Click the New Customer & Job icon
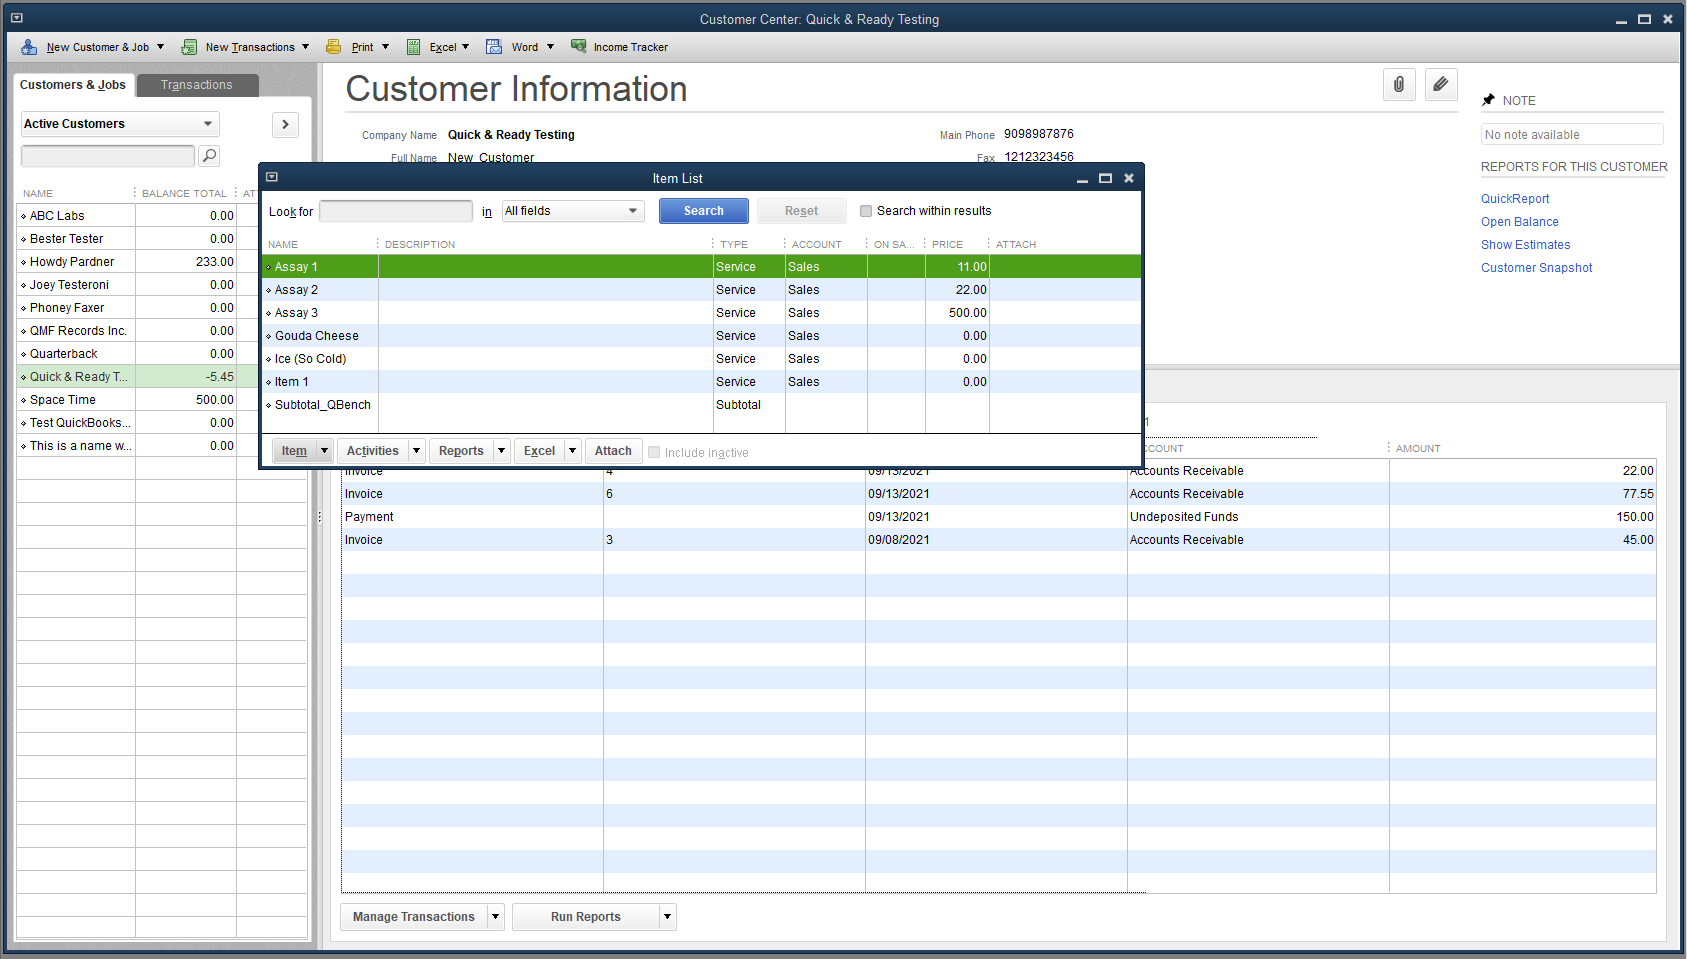 point(29,47)
